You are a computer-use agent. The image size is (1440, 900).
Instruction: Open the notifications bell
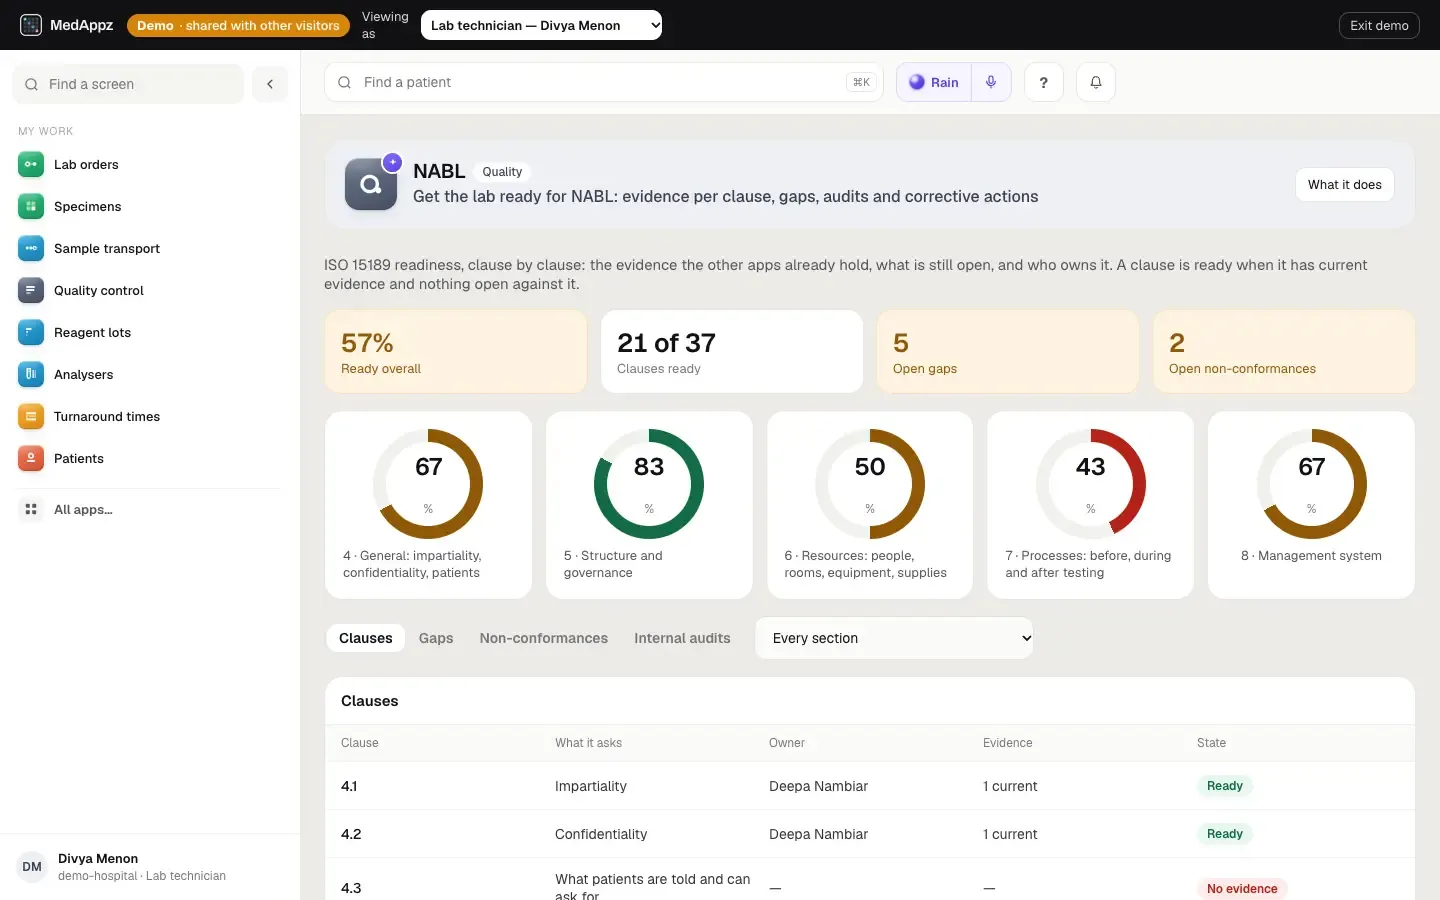(x=1096, y=82)
